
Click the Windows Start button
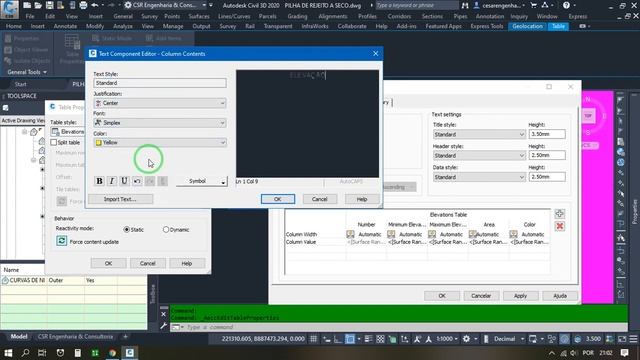(x=8, y=353)
